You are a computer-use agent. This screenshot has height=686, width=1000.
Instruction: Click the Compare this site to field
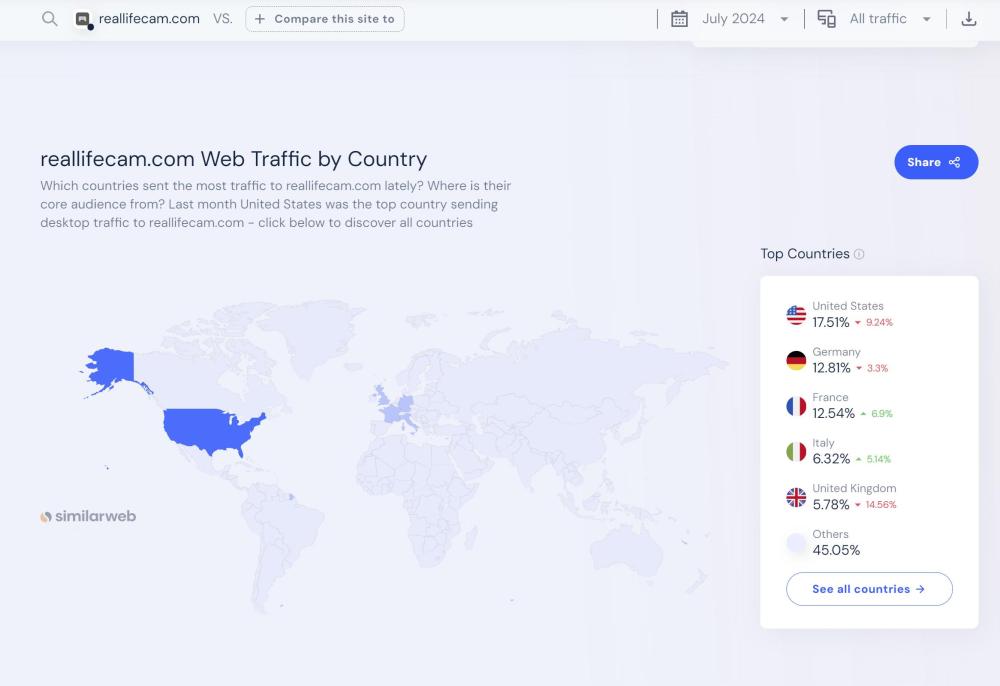pyautogui.click(x=325, y=19)
